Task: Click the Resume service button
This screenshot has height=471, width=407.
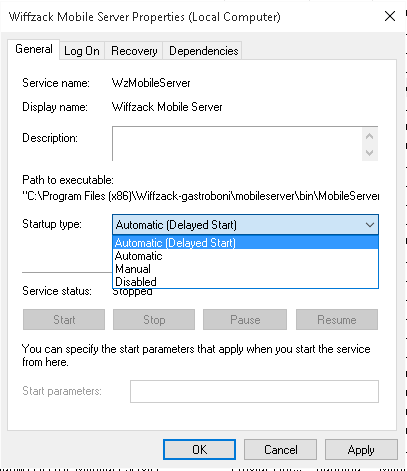Action: pyautogui.click(x=337, y=320)
